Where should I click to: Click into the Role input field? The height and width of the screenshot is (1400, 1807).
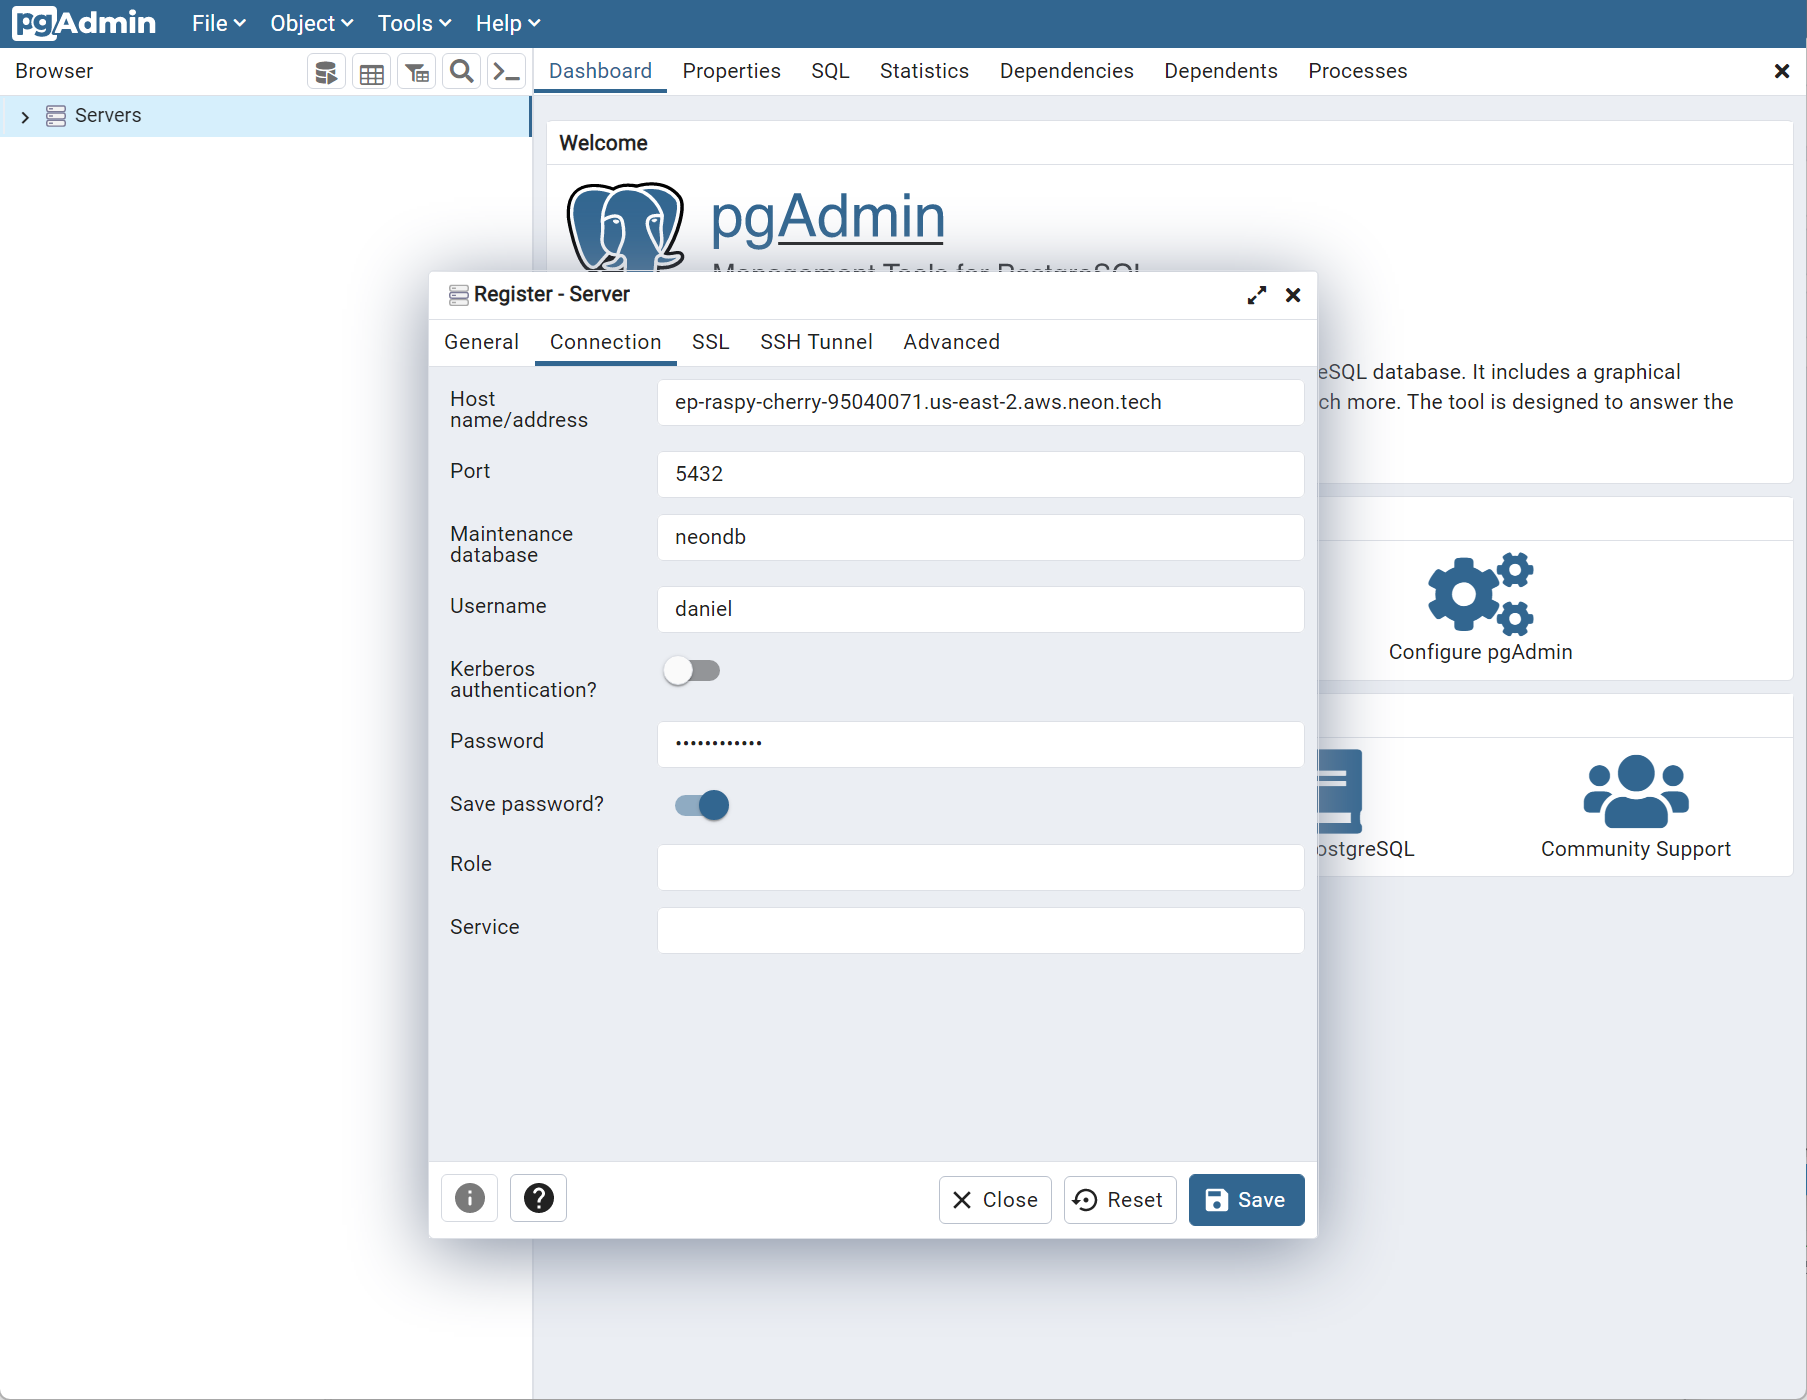980,867
